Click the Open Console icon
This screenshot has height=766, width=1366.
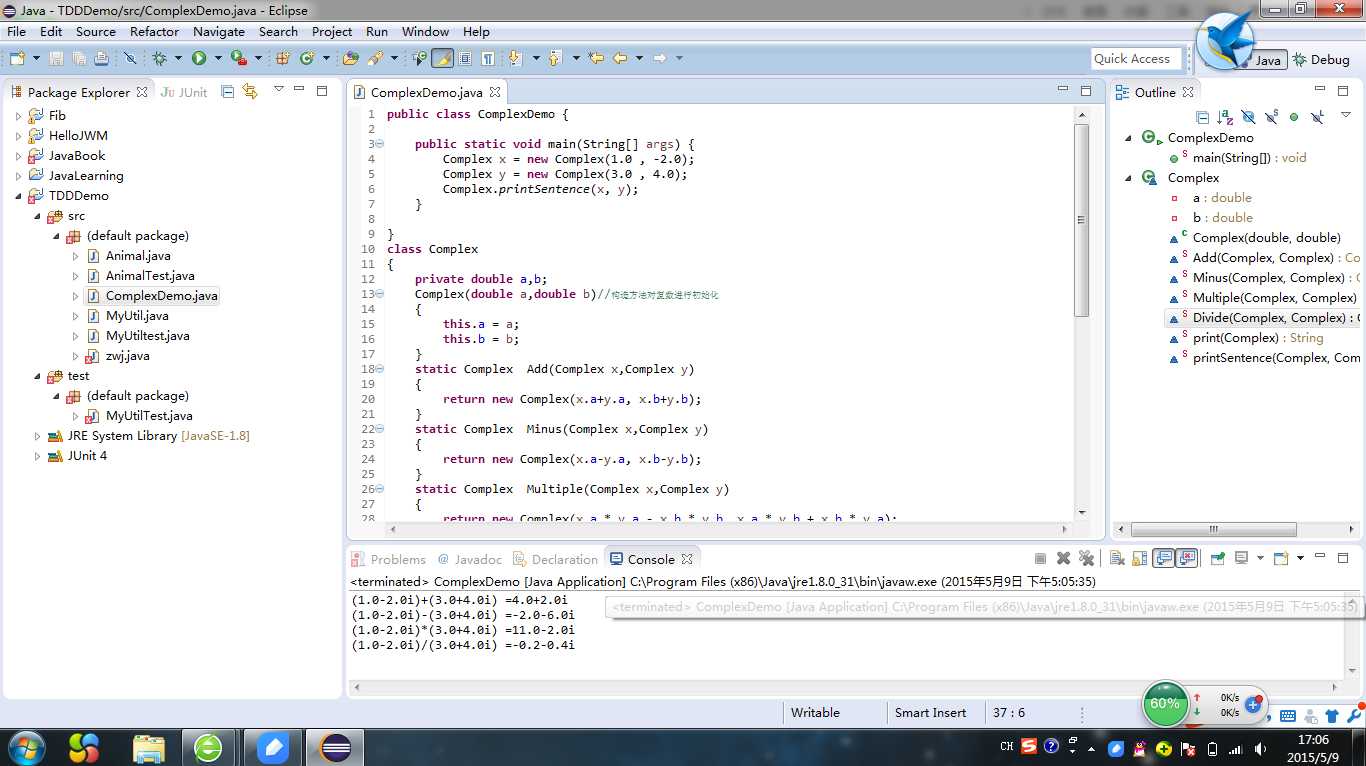(1281, 558)
